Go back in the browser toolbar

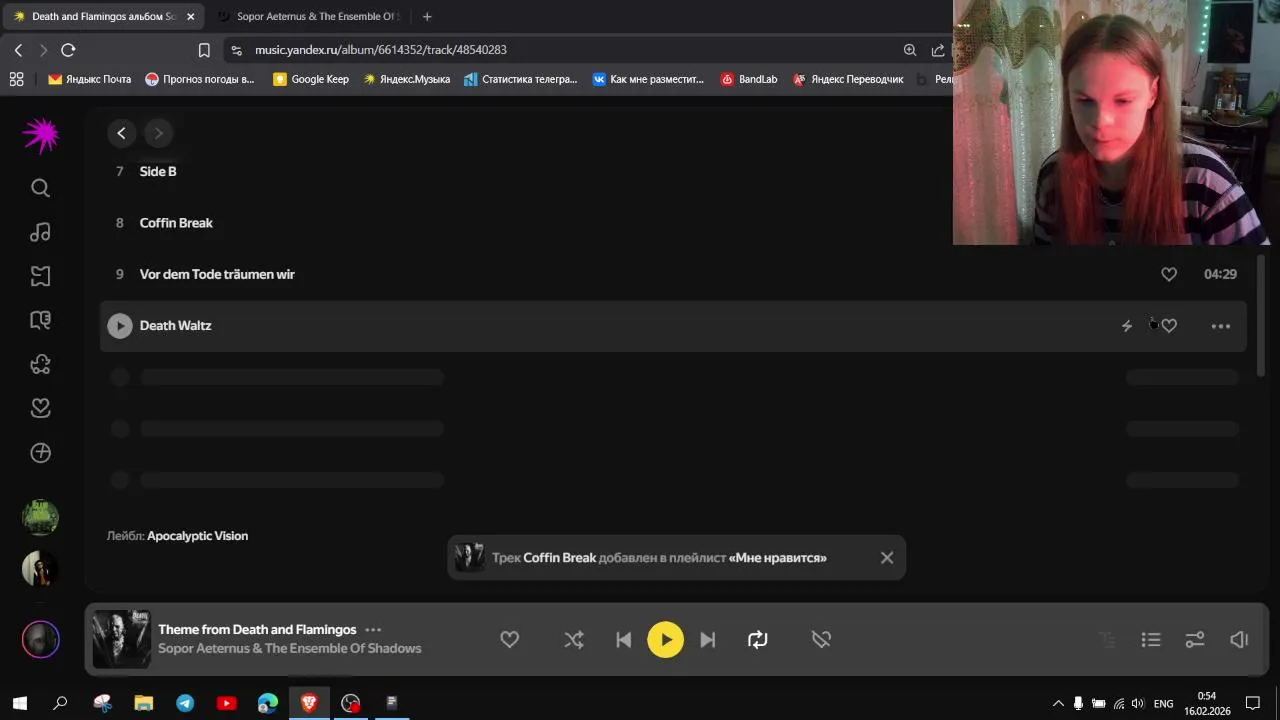(x=18, y=50)
